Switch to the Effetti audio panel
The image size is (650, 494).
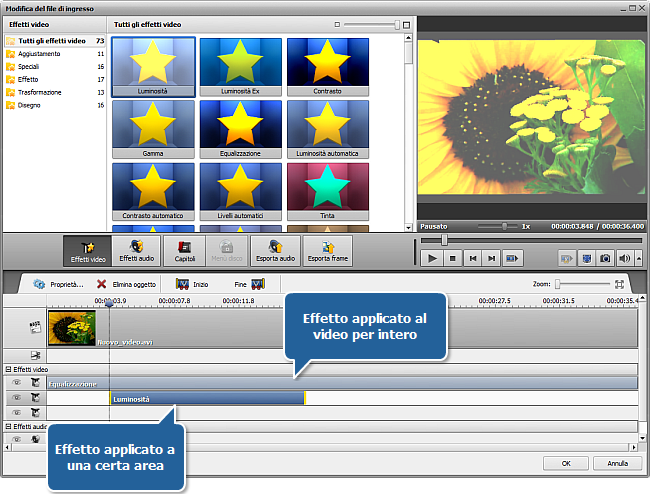(x=136, y=250)
